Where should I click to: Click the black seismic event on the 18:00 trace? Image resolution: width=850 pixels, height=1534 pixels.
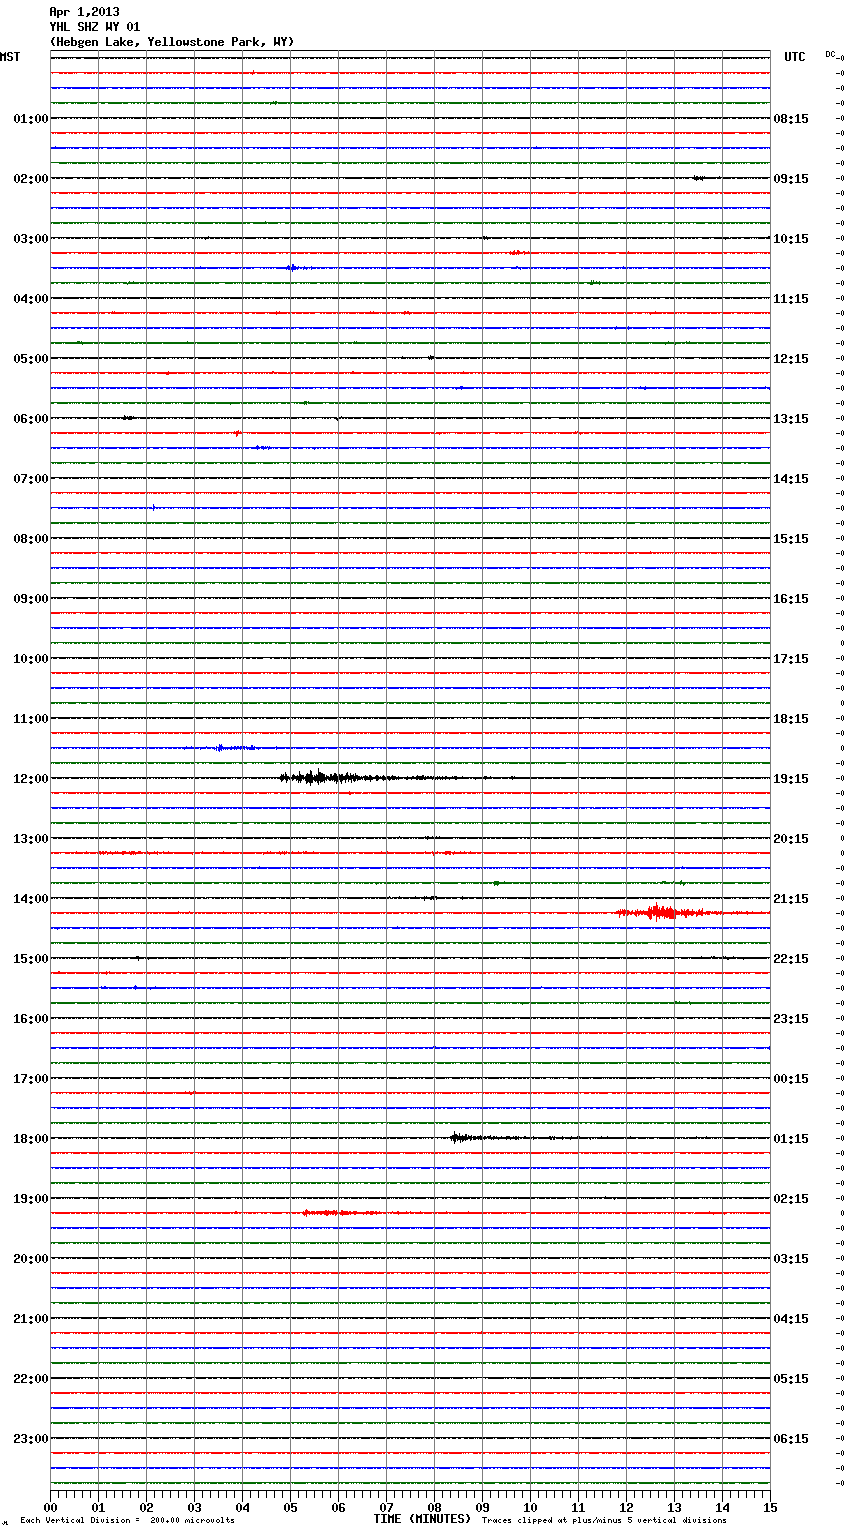coord(458,1137)
